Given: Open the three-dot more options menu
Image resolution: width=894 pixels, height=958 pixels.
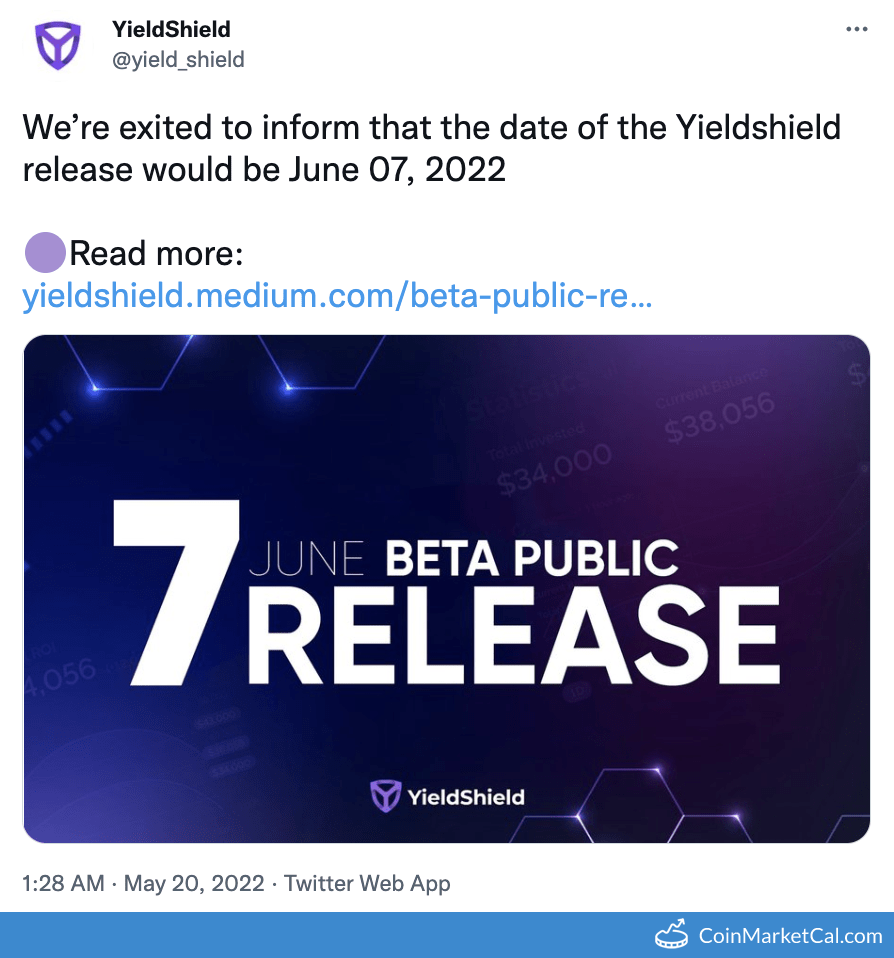Looking at the screenshot, I should (x=857, y=30).
